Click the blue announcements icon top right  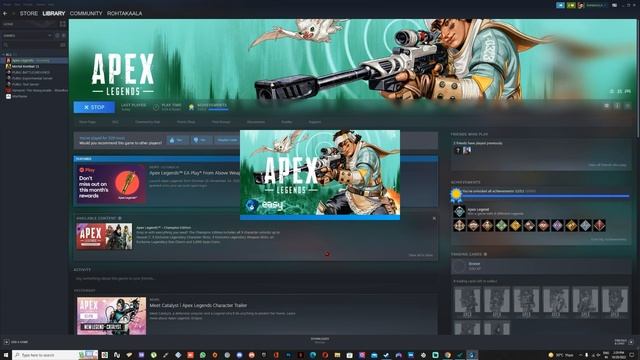click(x=560, y=5)
